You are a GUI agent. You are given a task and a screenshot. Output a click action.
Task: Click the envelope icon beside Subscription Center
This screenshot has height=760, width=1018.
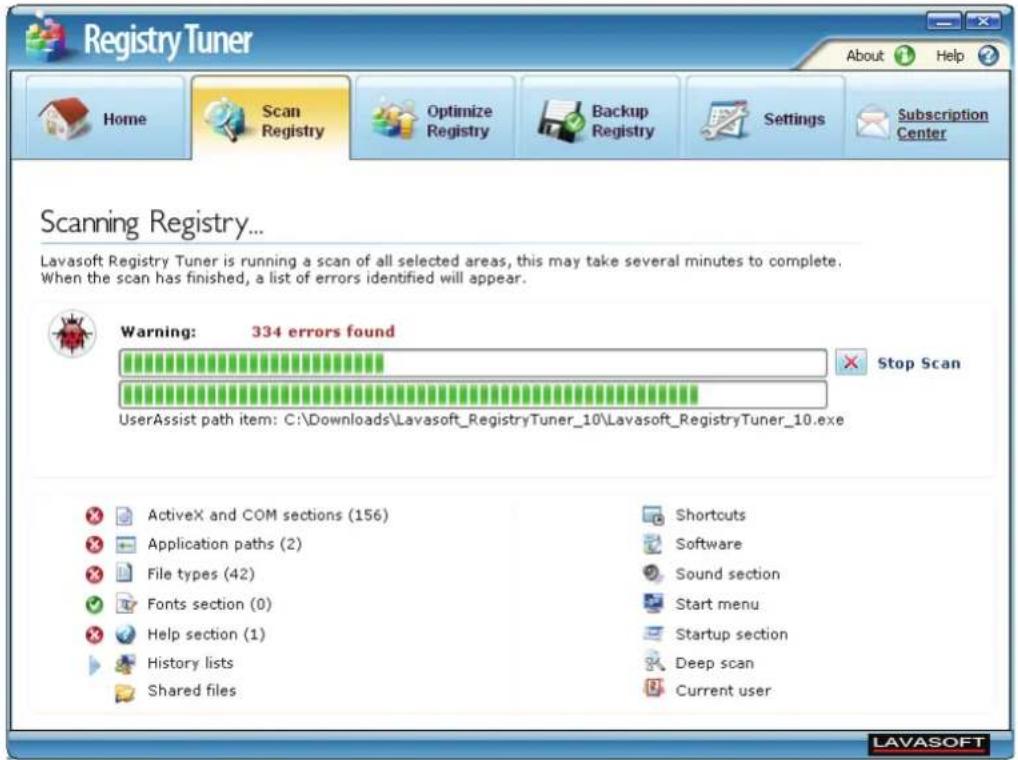(872, 122)
